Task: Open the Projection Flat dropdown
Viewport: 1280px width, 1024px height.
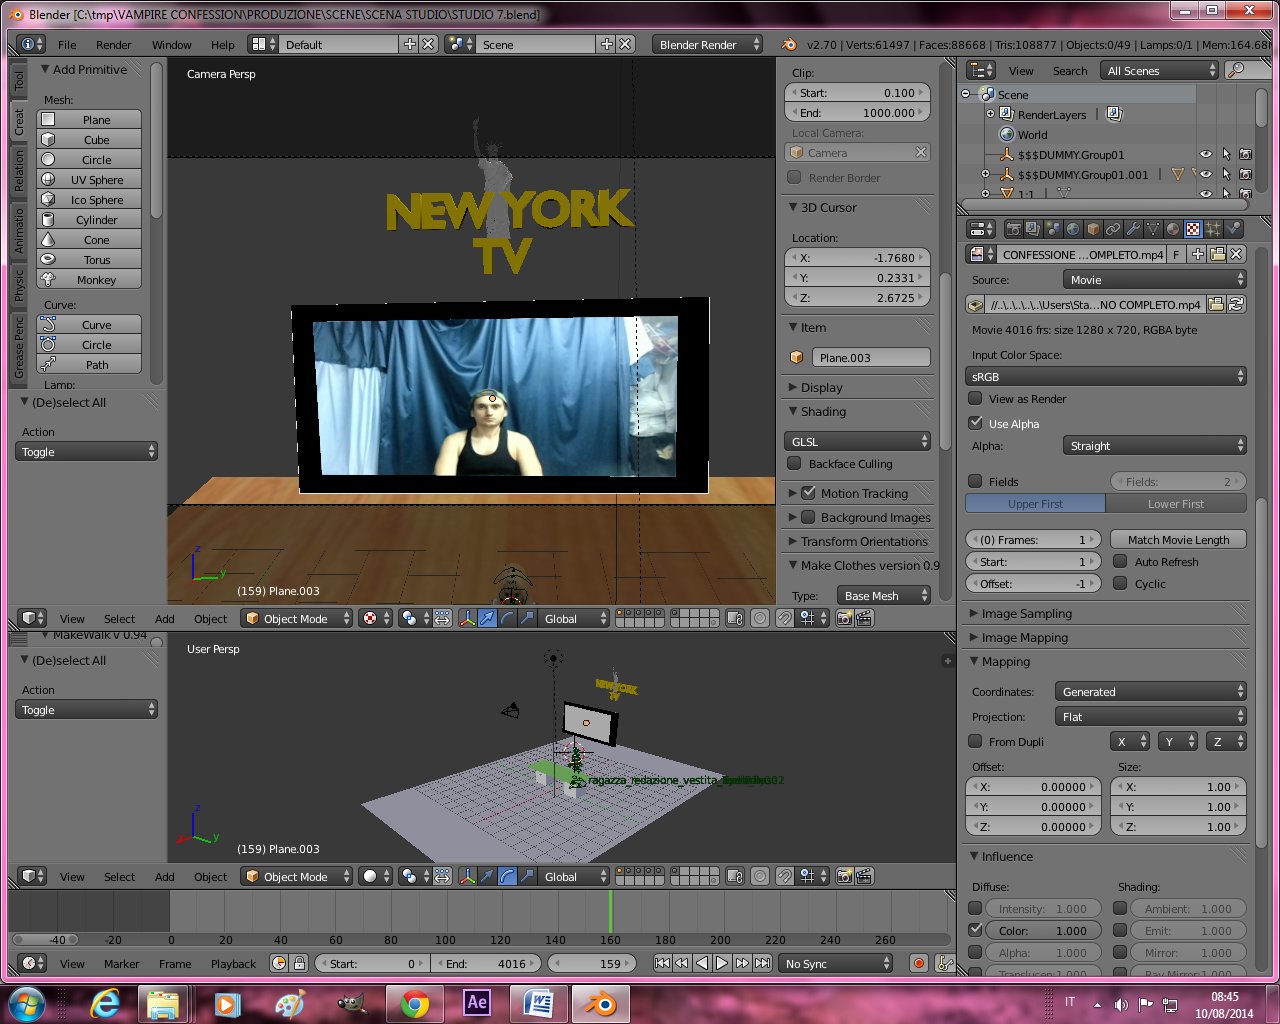Action: click(1150, 716)
